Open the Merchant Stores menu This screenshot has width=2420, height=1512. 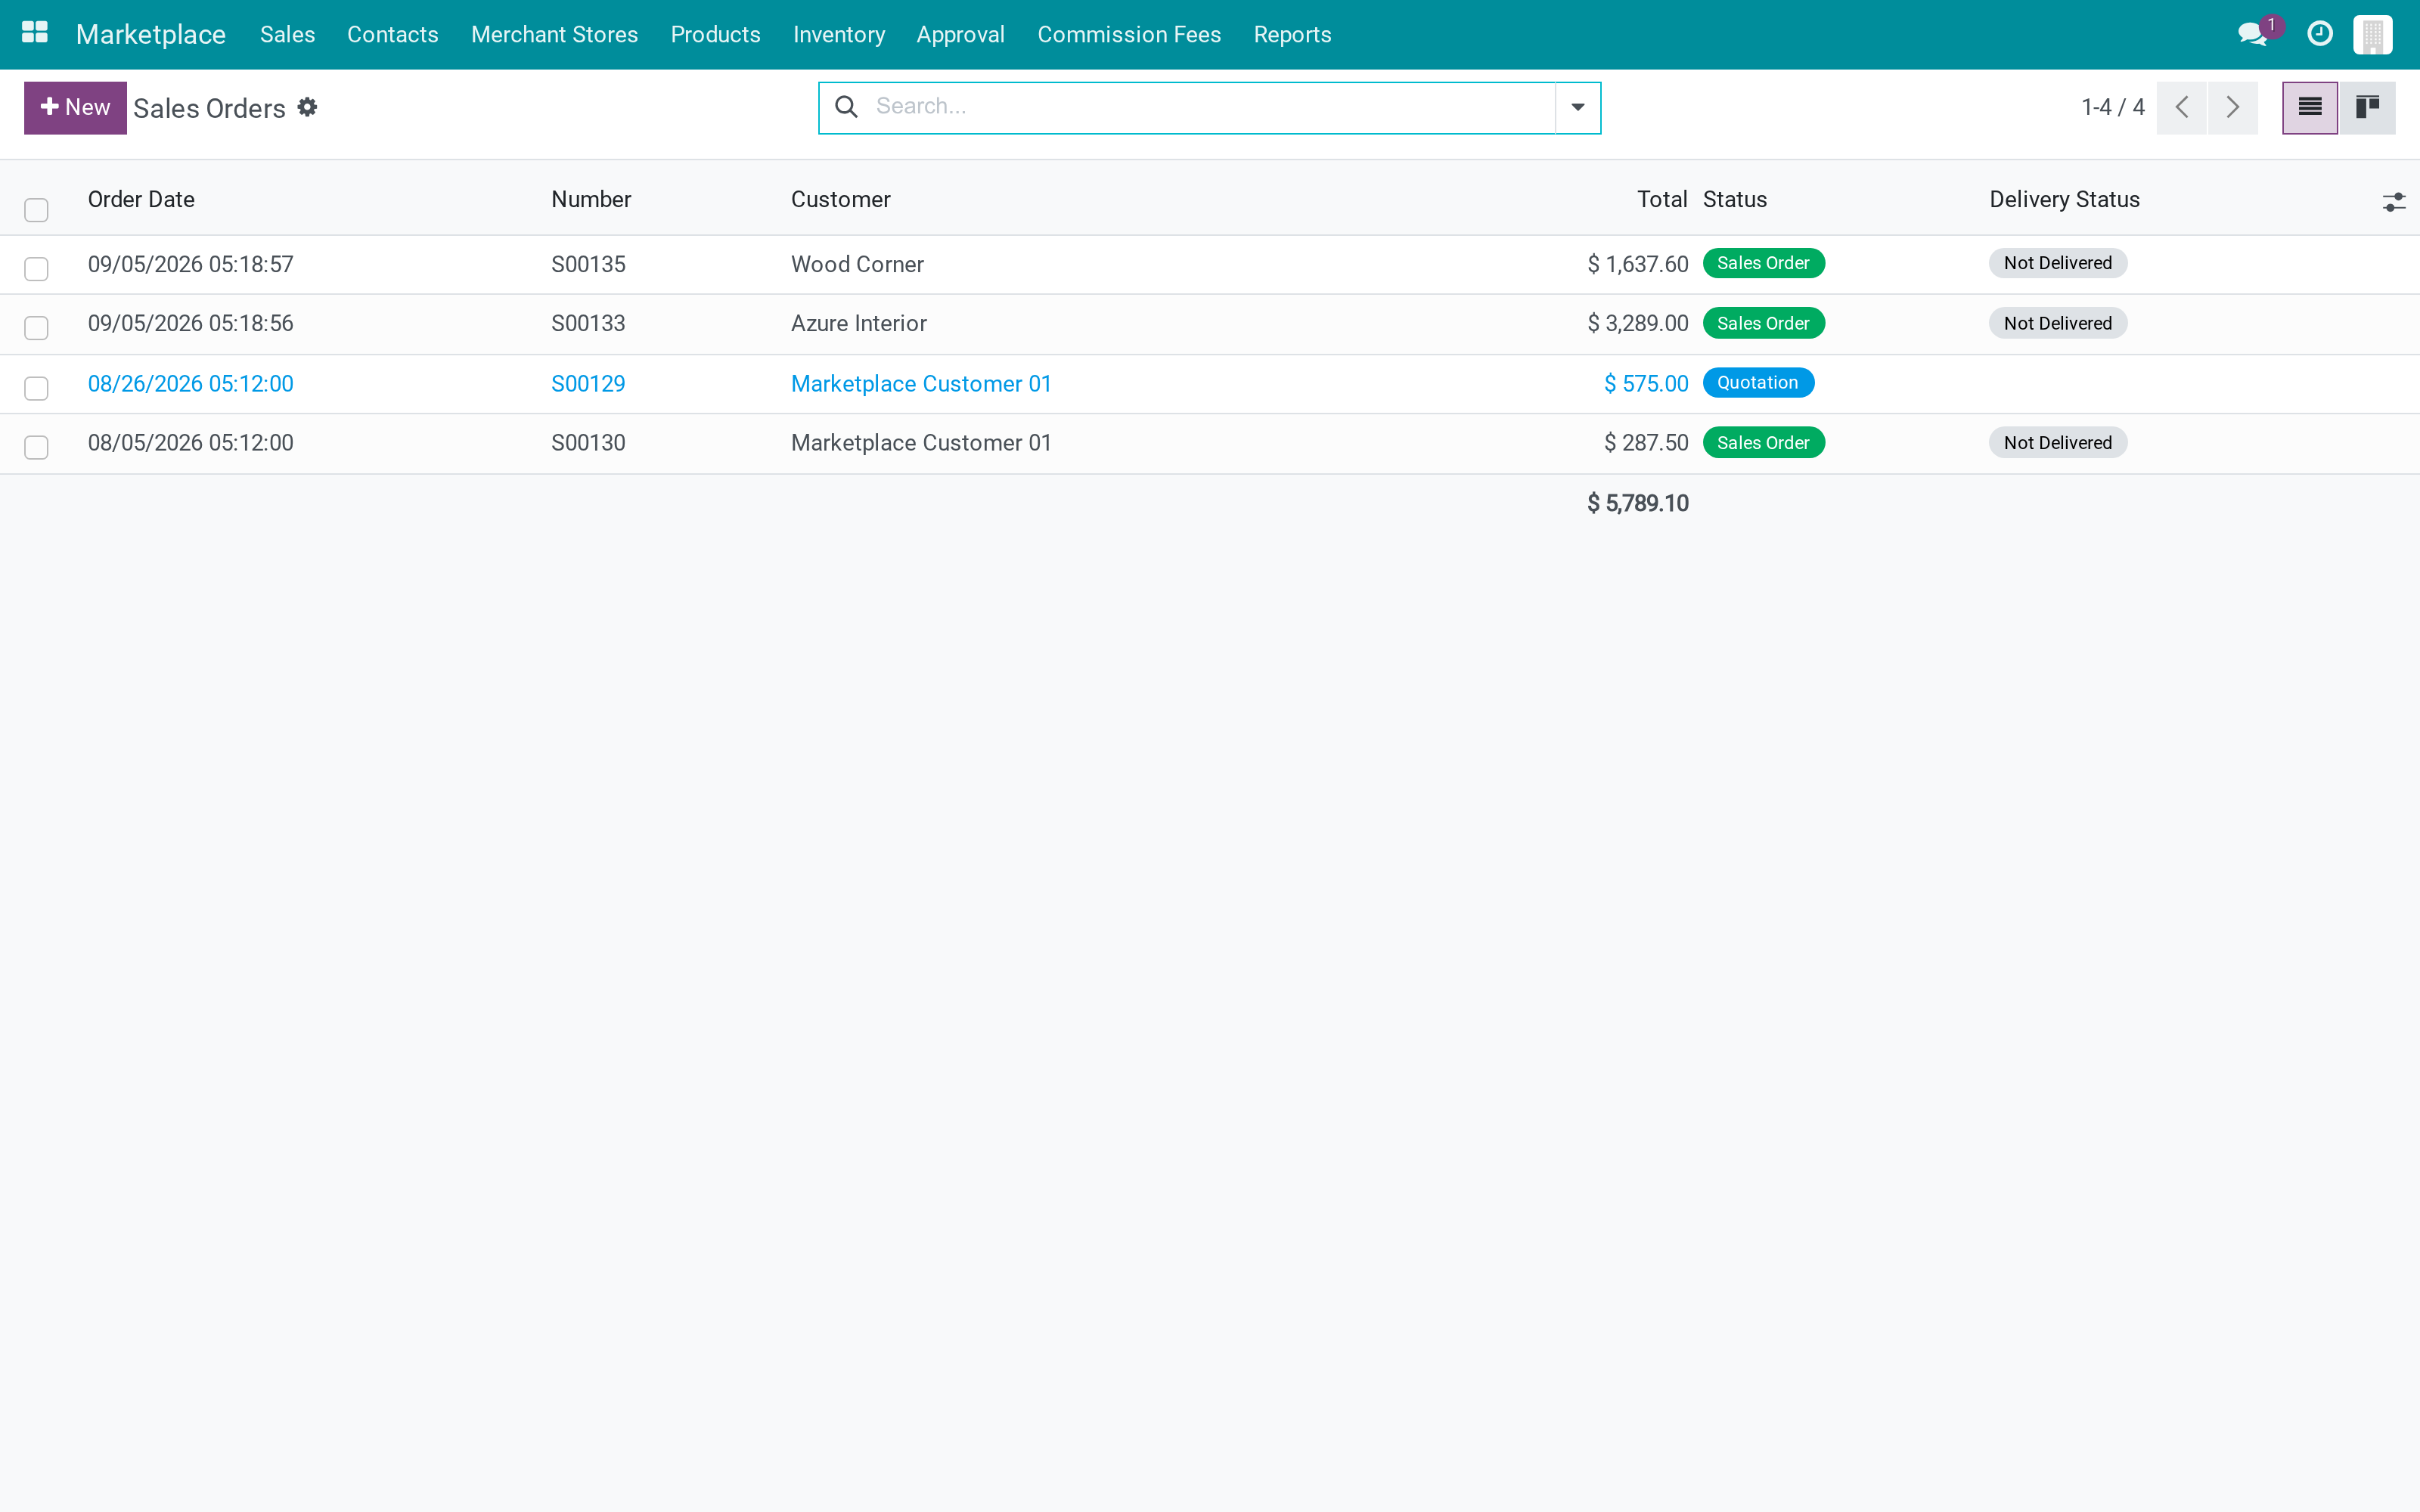[x=554, y=34]
